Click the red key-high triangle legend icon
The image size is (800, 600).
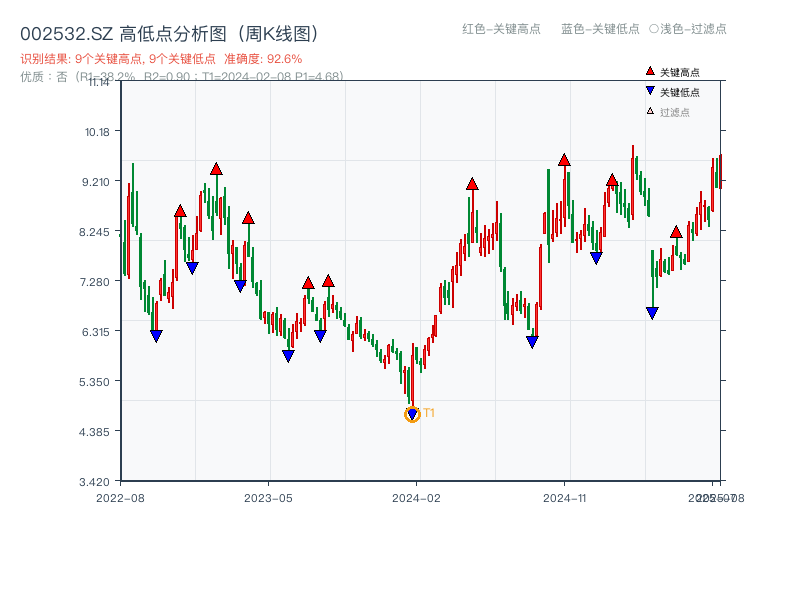tap(650, 71)
